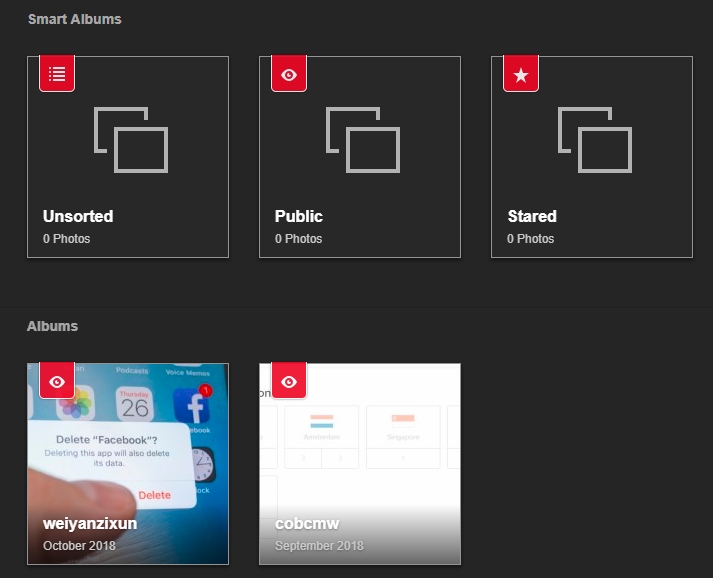The width and height of the screenshot is (713, 578).
Task: Click the Smart Albums section heading
Action: 75,19
